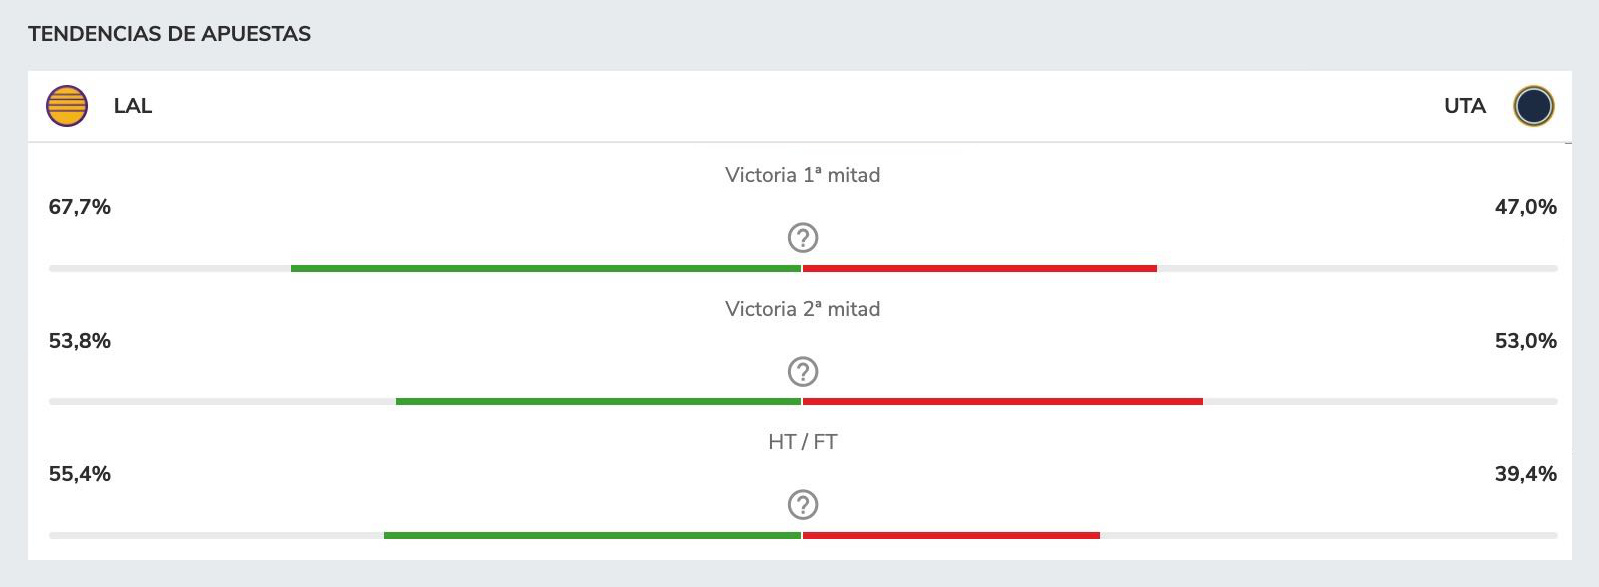Select the UTA team name
The image size is (1599, 587).
coord(1465,106)
